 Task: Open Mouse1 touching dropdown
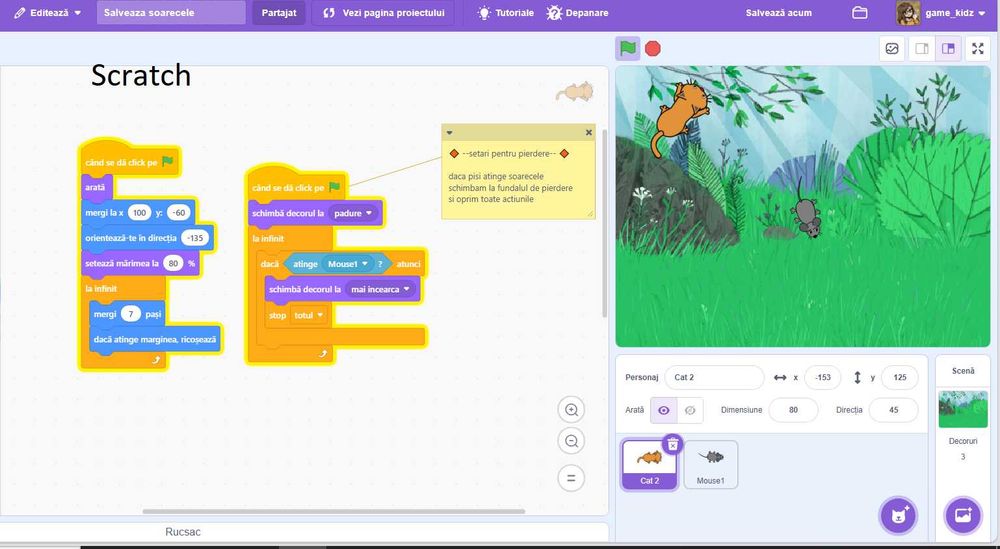pyautogui.click(x=348, y=263)
